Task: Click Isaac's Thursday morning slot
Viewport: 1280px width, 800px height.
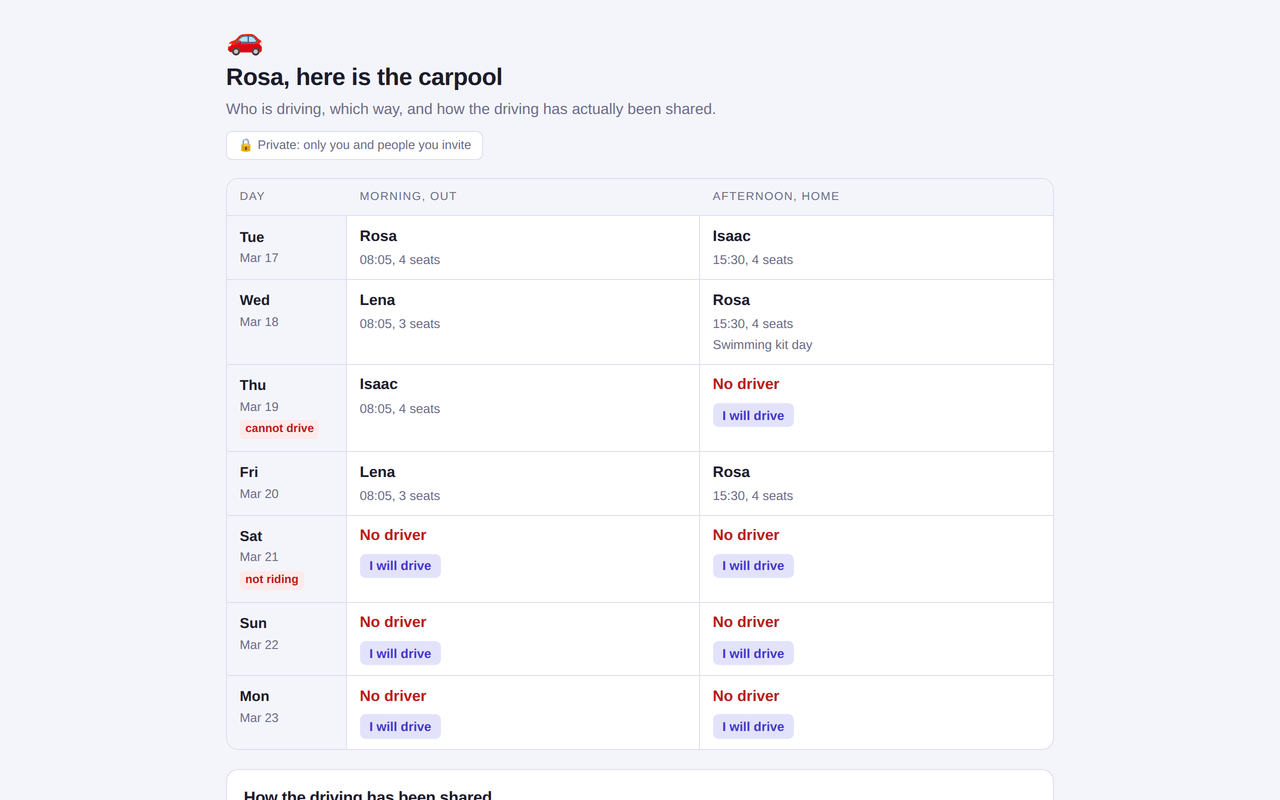Action: (x=523, y=408)
